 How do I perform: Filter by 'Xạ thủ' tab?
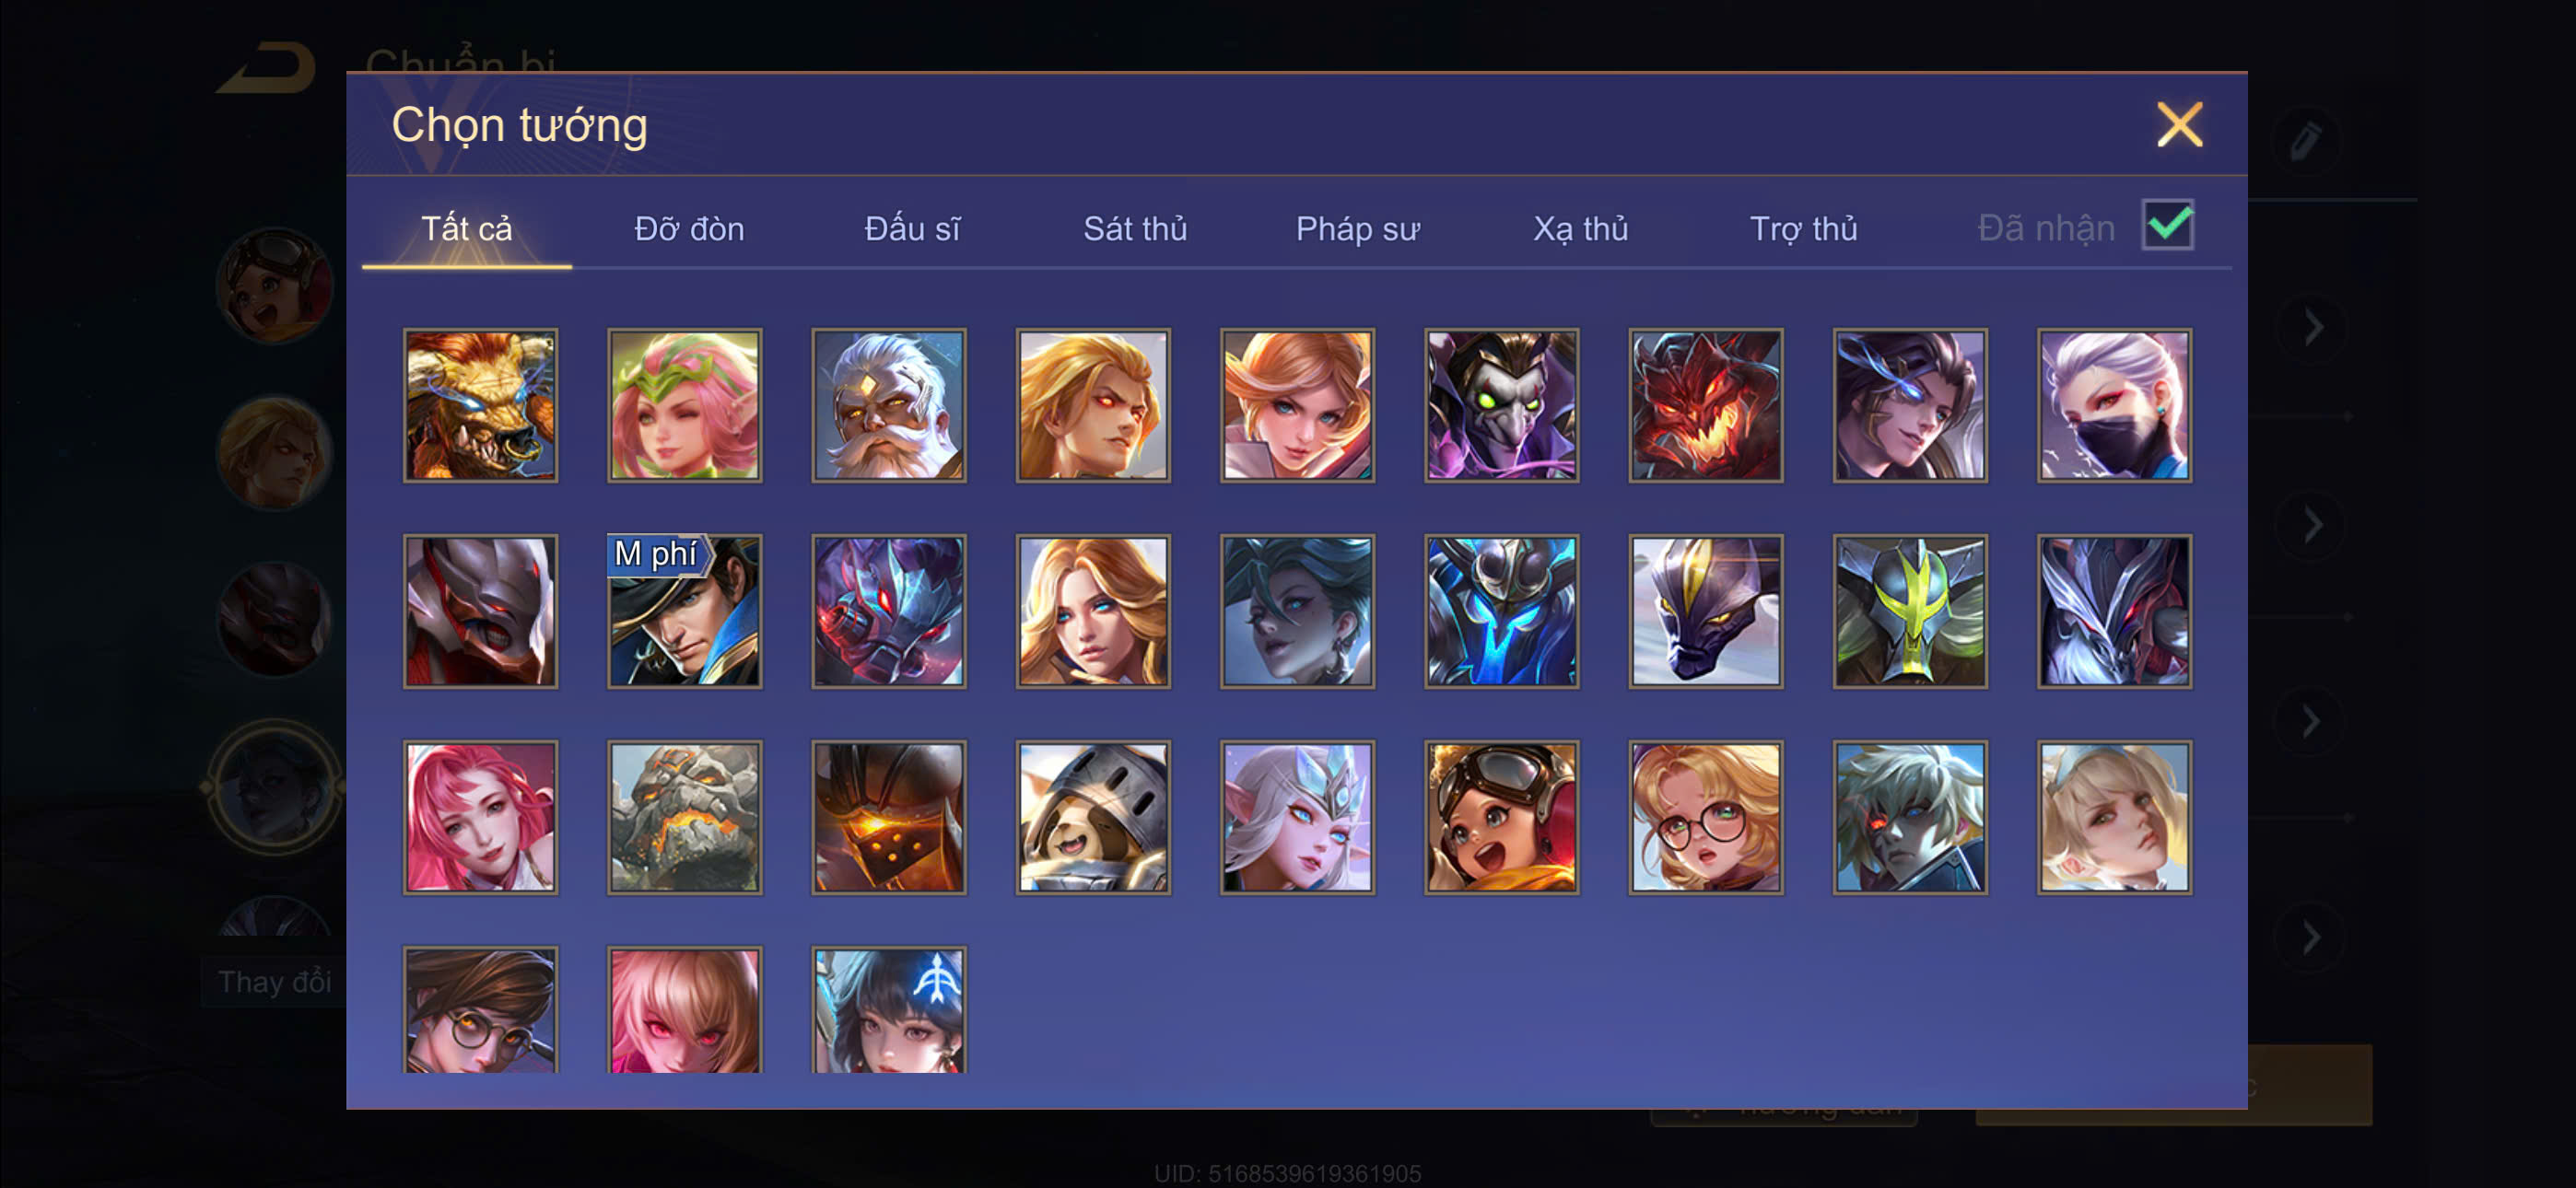pyautogui.click(x=1580, y=229)
